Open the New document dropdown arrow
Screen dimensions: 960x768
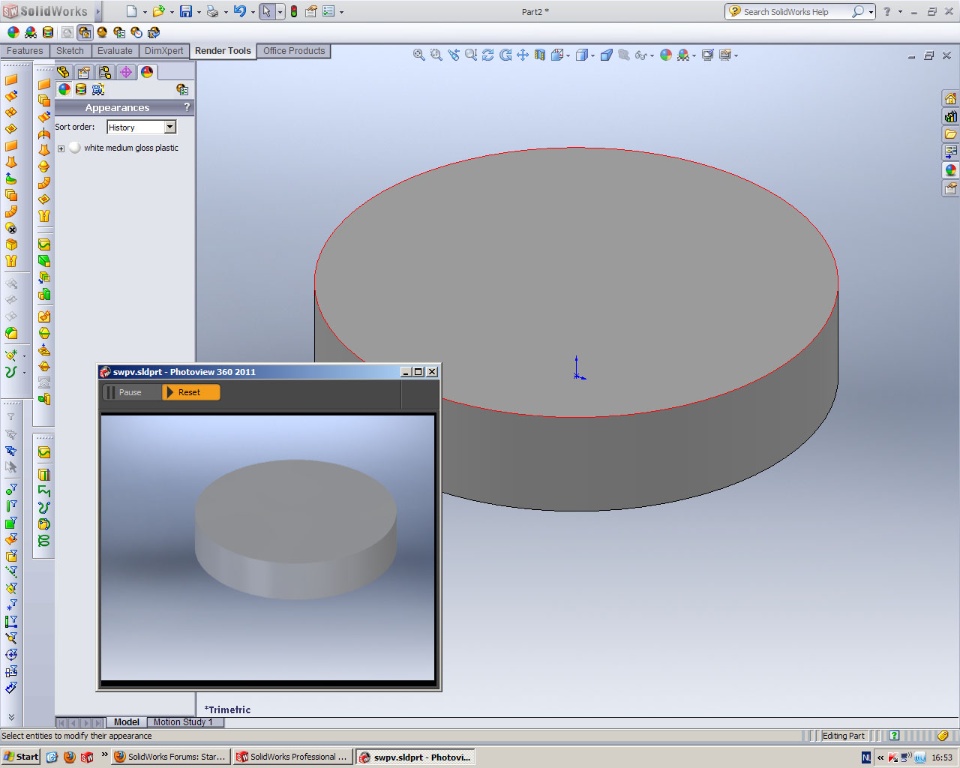coord(144,12)
